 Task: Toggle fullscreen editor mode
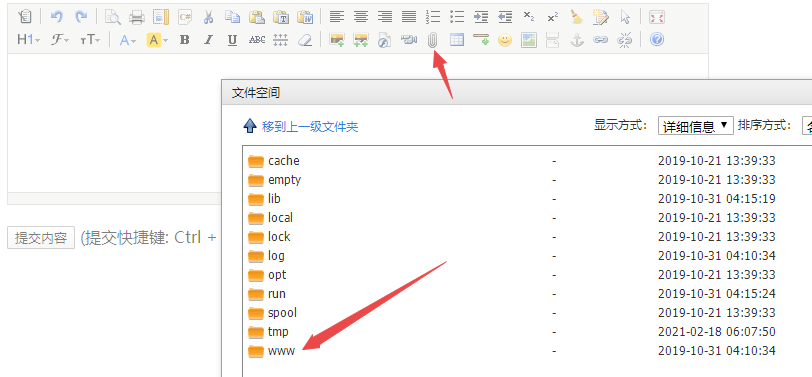pos(657,17)
